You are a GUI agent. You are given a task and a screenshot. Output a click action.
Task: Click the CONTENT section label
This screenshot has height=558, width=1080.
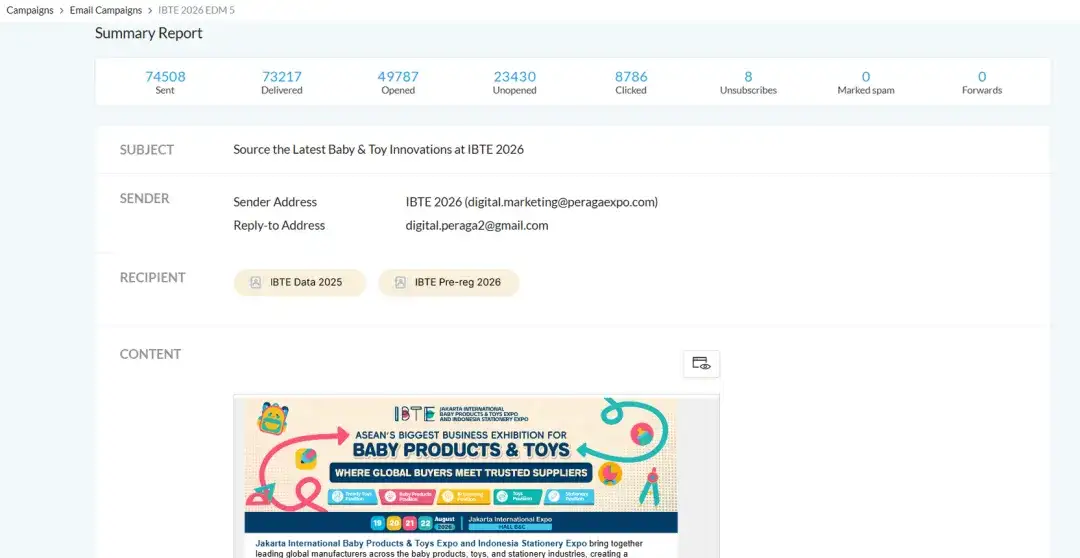point(150,354)
